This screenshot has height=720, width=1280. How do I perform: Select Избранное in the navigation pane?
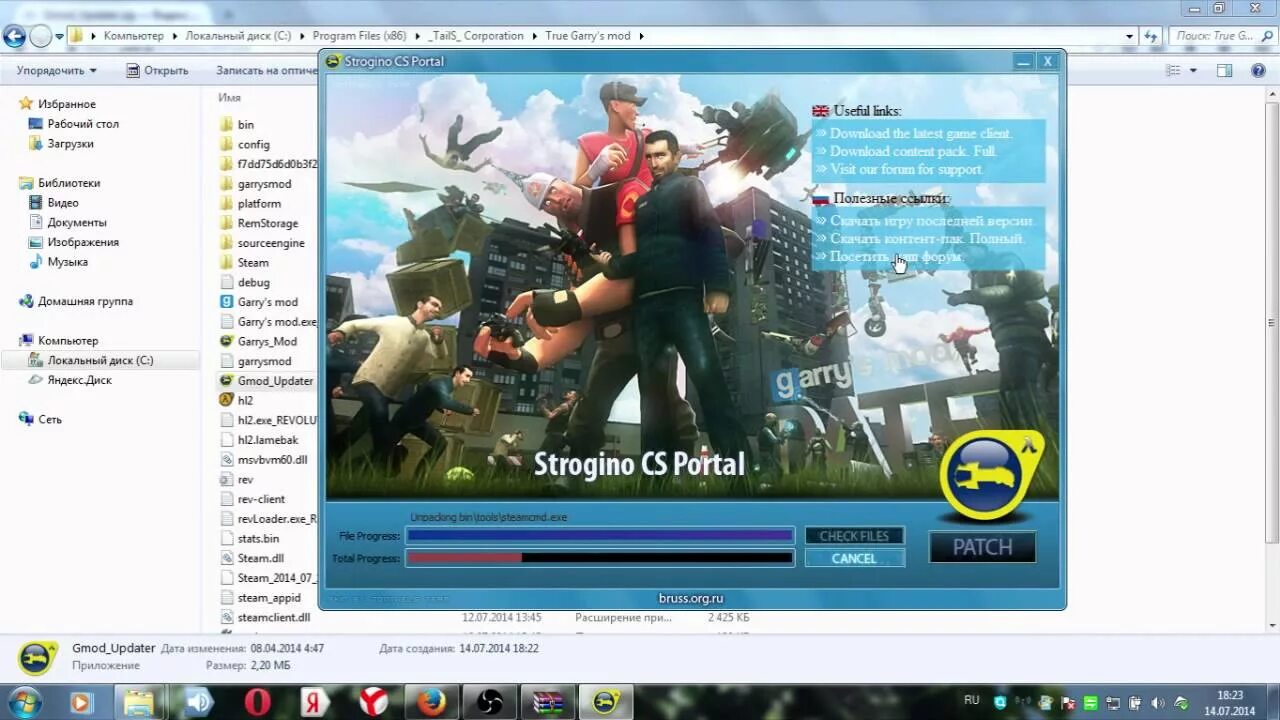tap(67, 104)
